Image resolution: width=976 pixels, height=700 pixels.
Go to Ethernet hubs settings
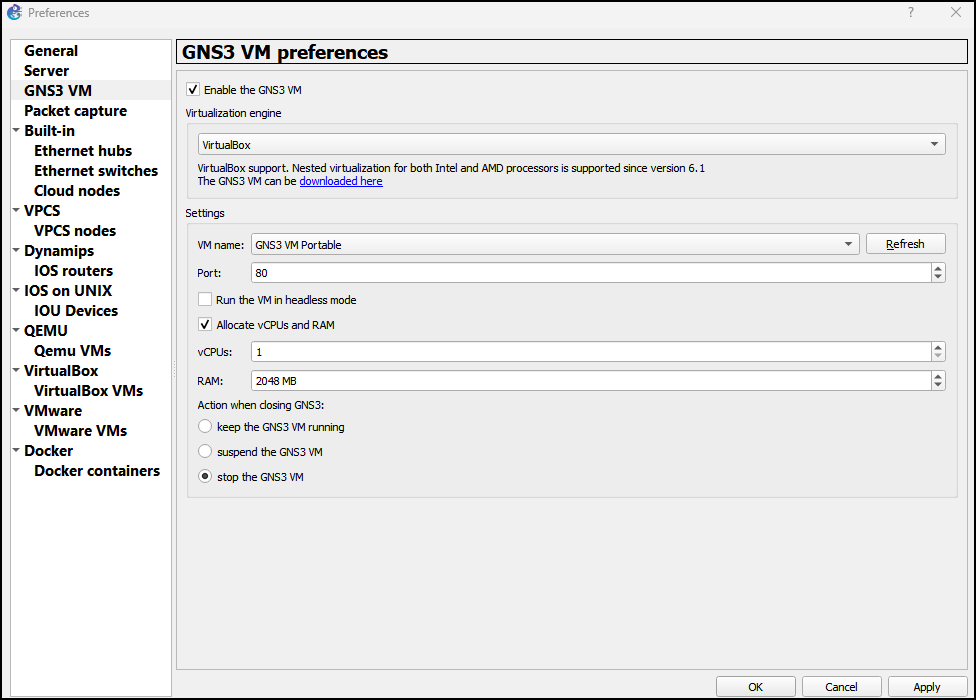[x=83, y=151]
